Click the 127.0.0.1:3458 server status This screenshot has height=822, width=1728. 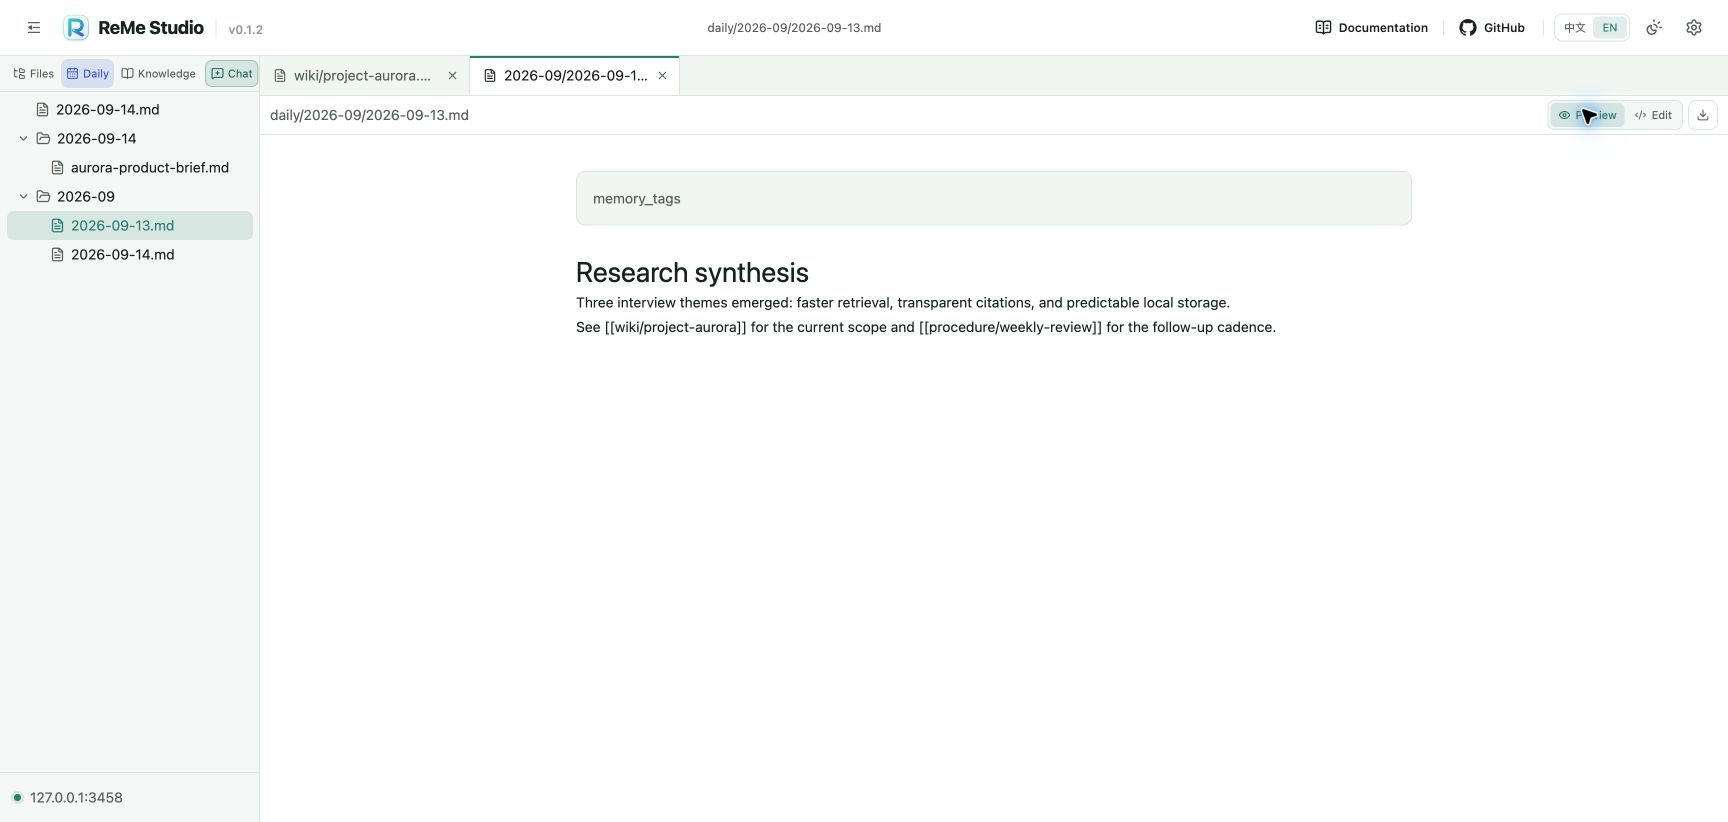pyautogui.click(x=67, y=798)
